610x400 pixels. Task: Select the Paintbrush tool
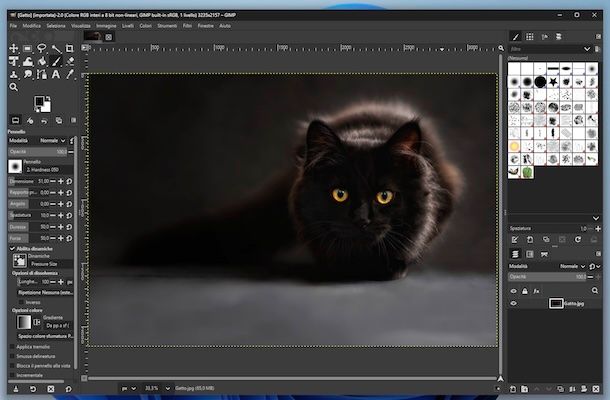[56, 61]
